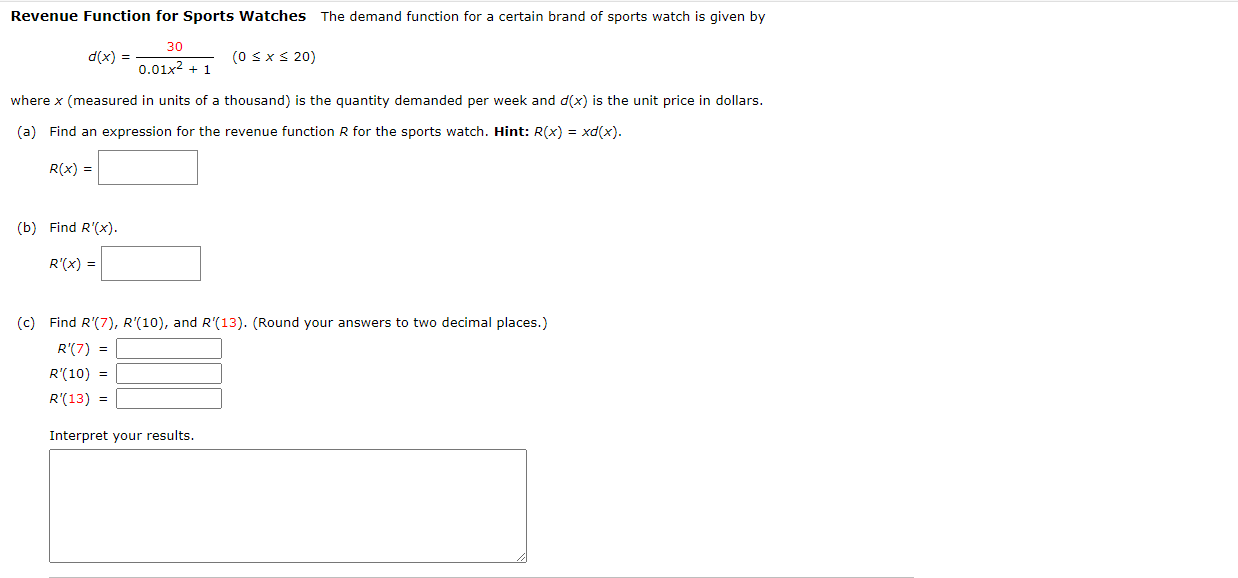Viewport: 1238px width, 578px height.
Task: Click inside the Interpret your results text area
Action: click(x=288, y=505)
